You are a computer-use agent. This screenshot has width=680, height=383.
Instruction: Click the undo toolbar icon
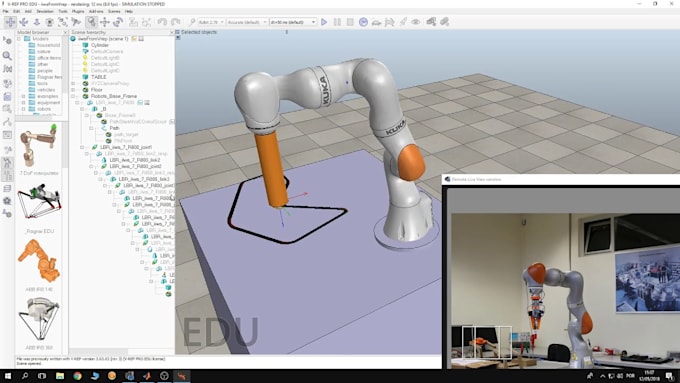(162, 22)
